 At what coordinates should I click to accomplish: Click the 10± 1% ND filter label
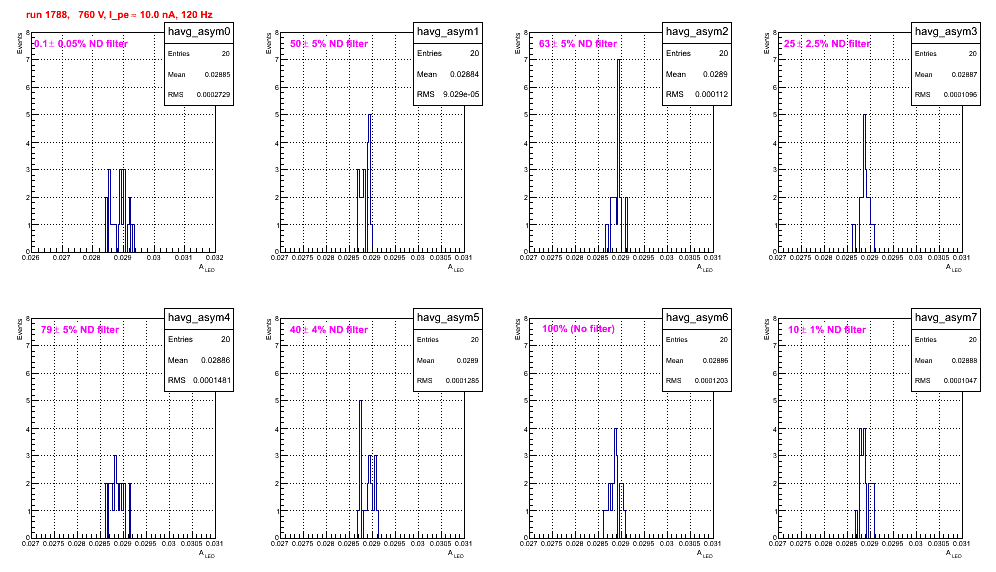(x=827, y=330)
